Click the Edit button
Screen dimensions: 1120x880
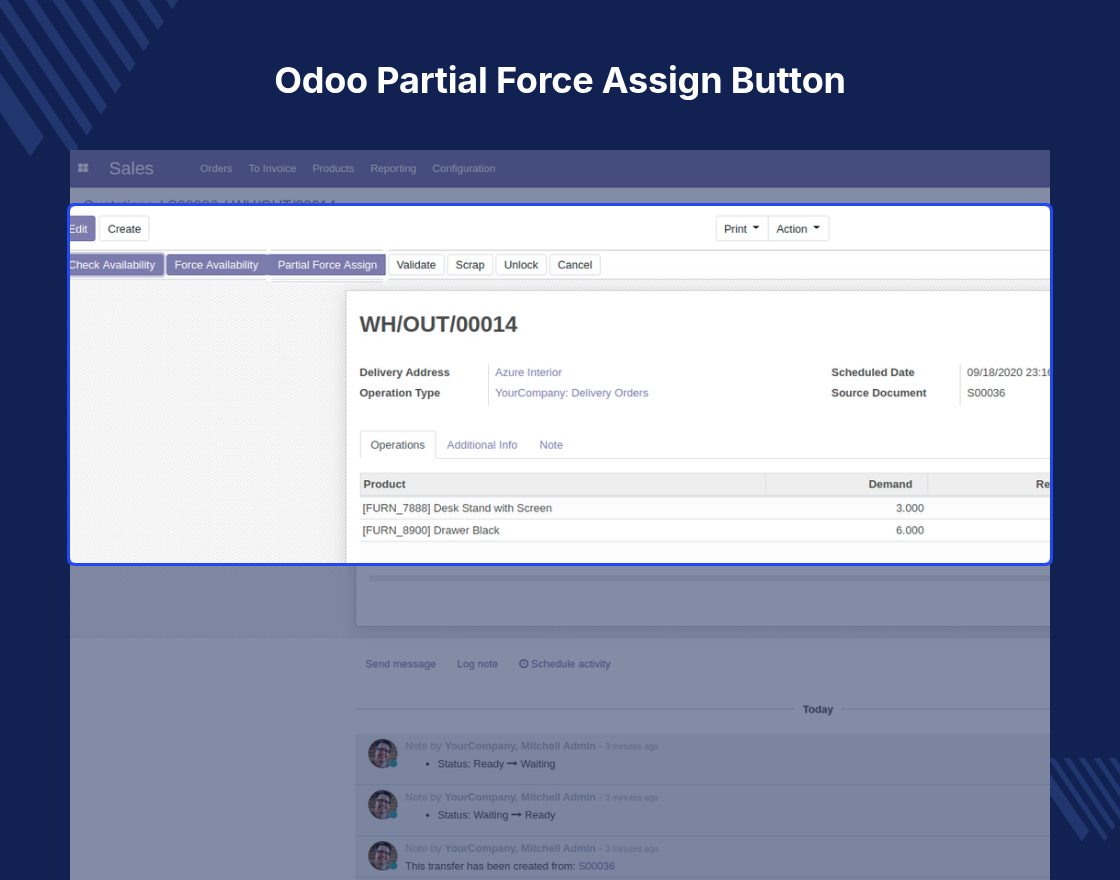81,229
